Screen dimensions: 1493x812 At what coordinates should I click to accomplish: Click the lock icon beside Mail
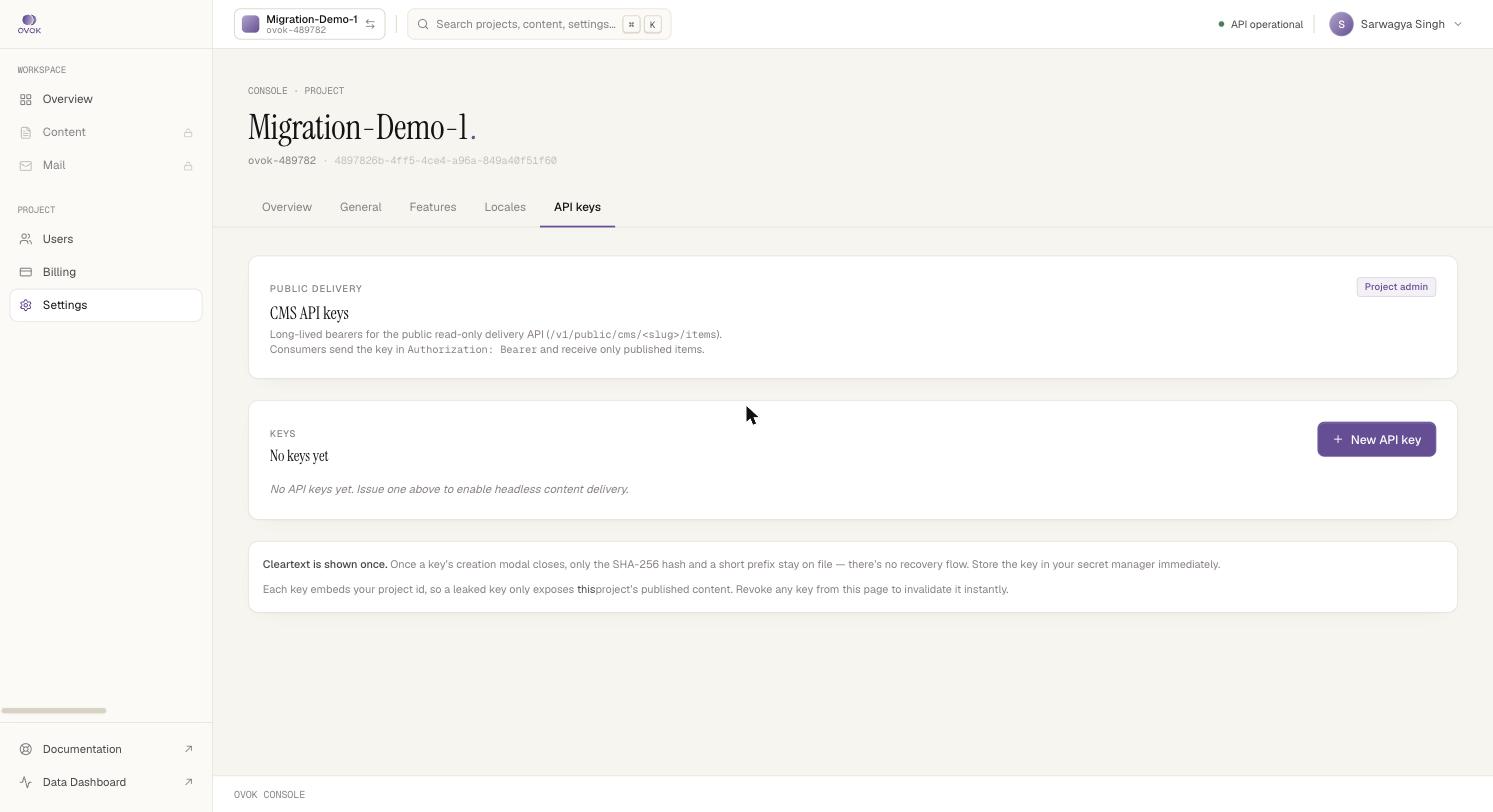coord(188,166)
